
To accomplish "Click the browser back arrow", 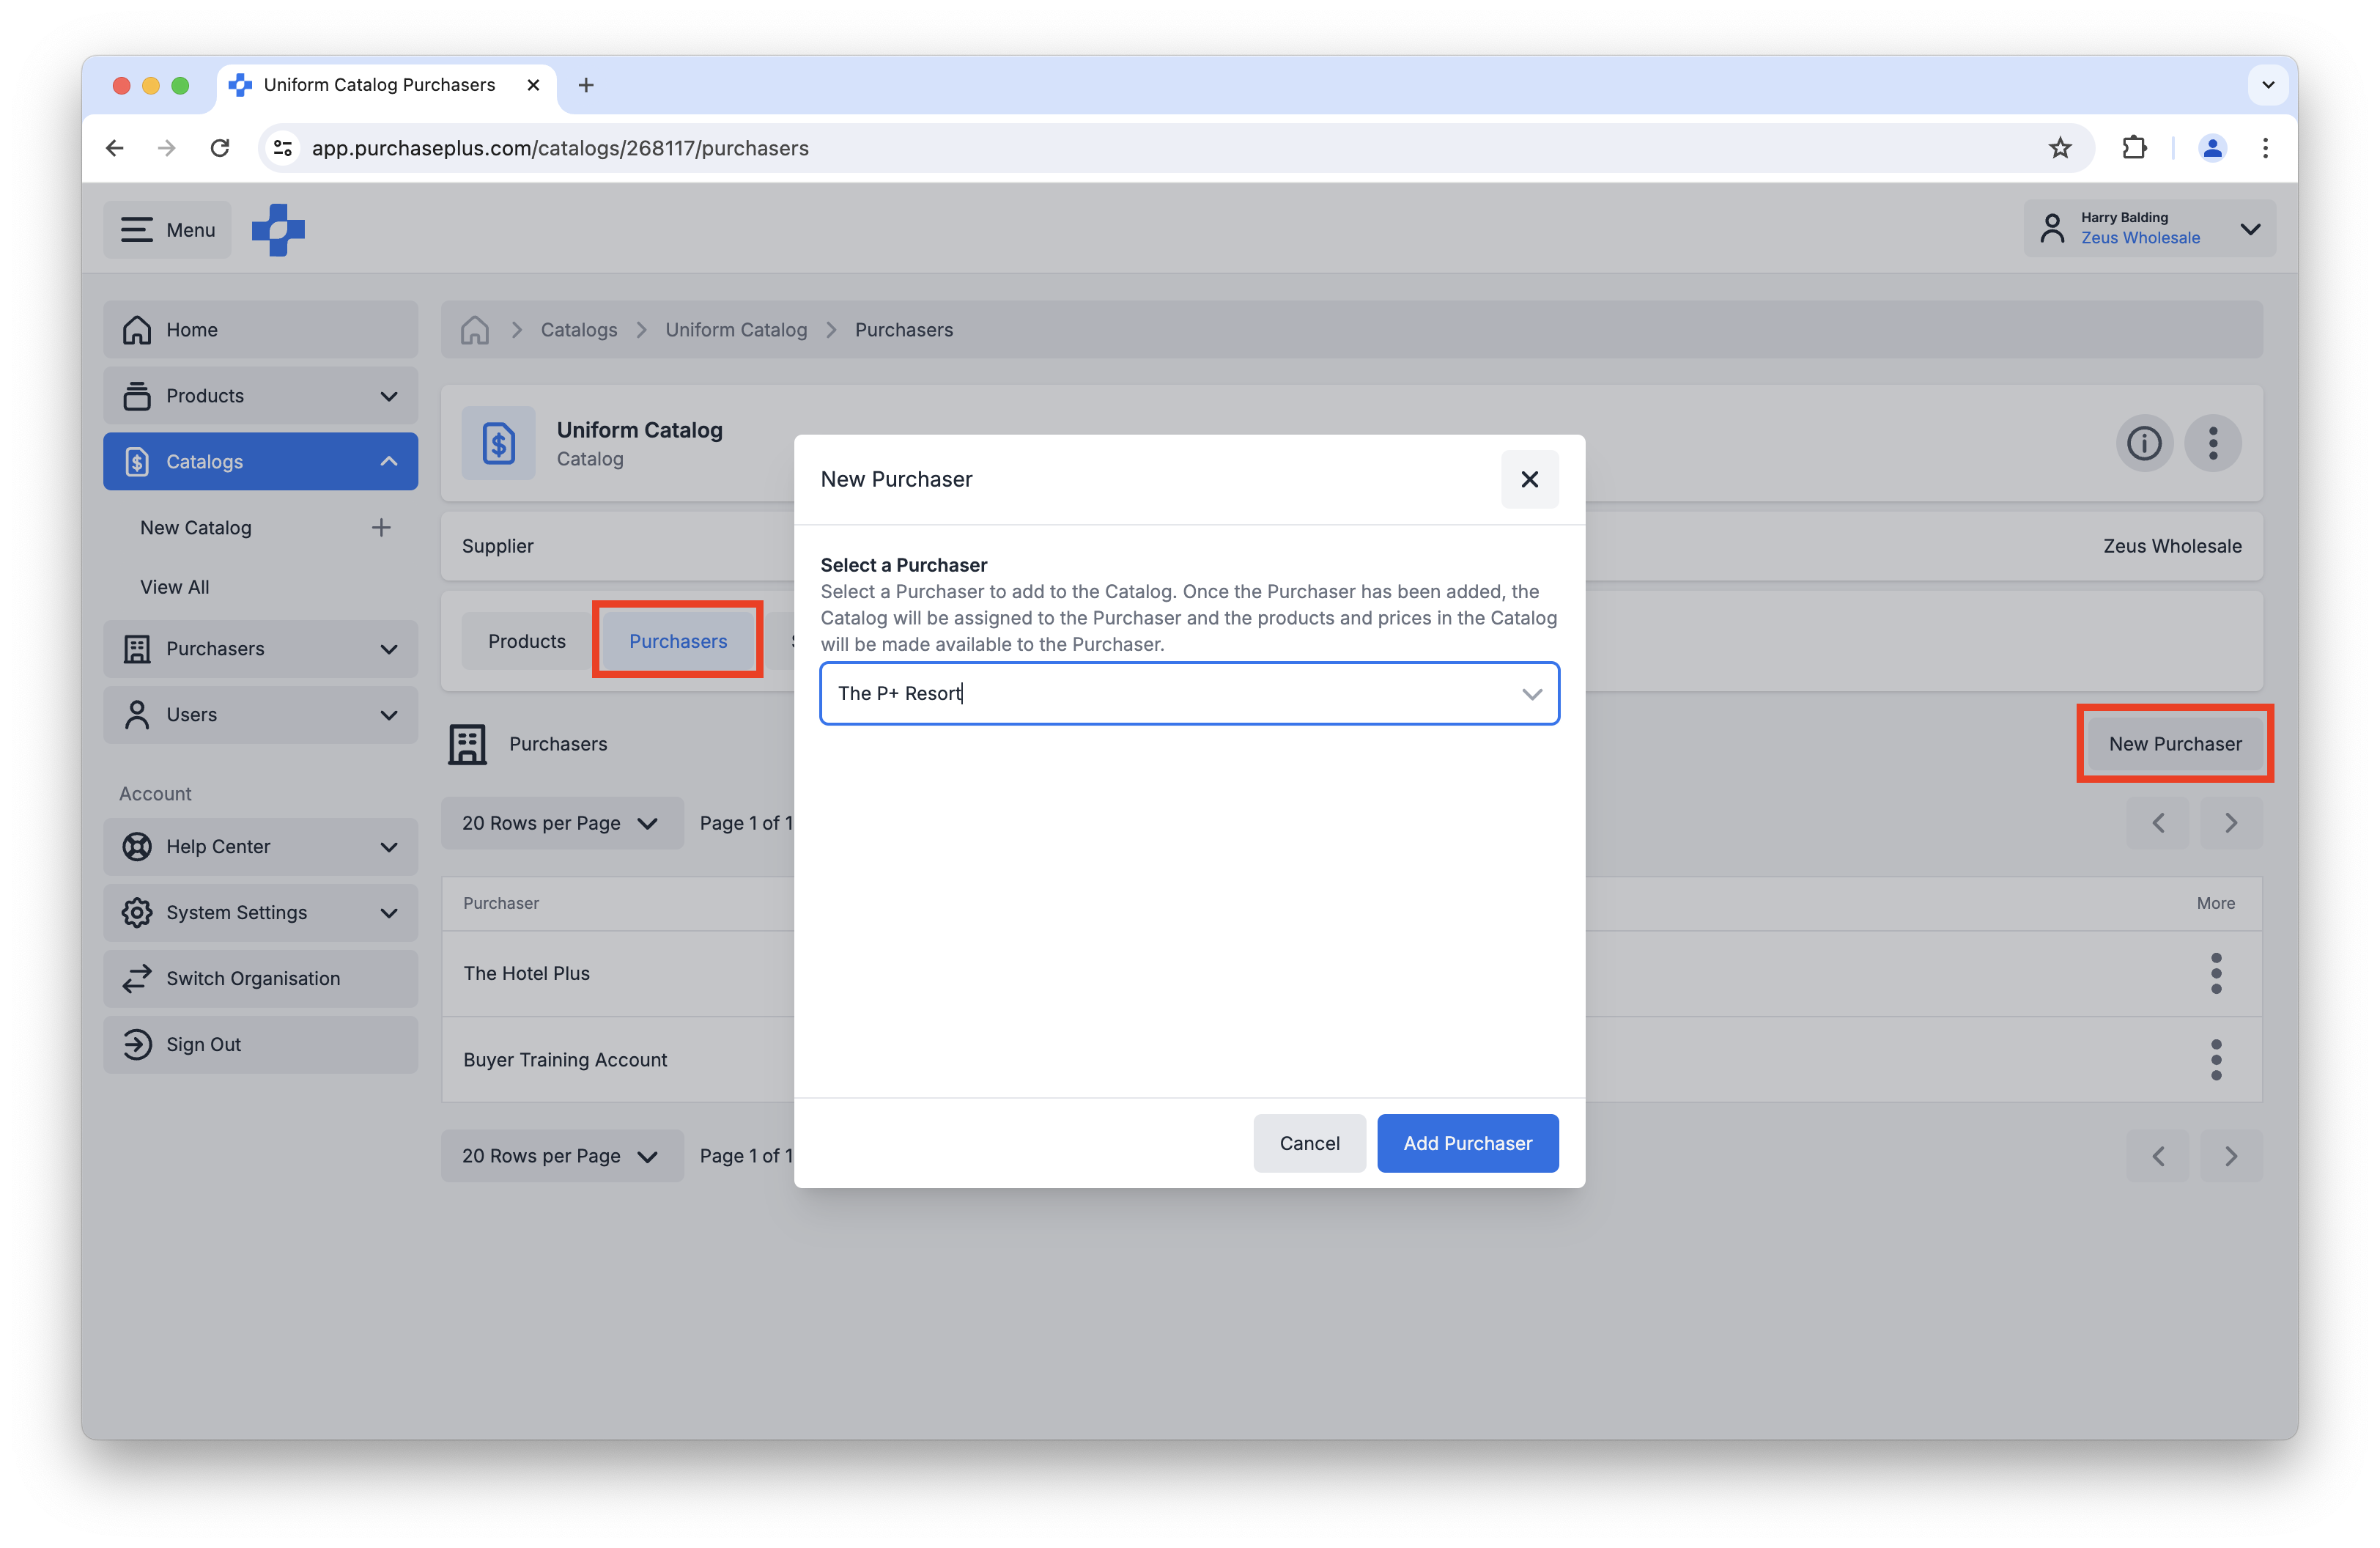I will click(x=115, y=148).
